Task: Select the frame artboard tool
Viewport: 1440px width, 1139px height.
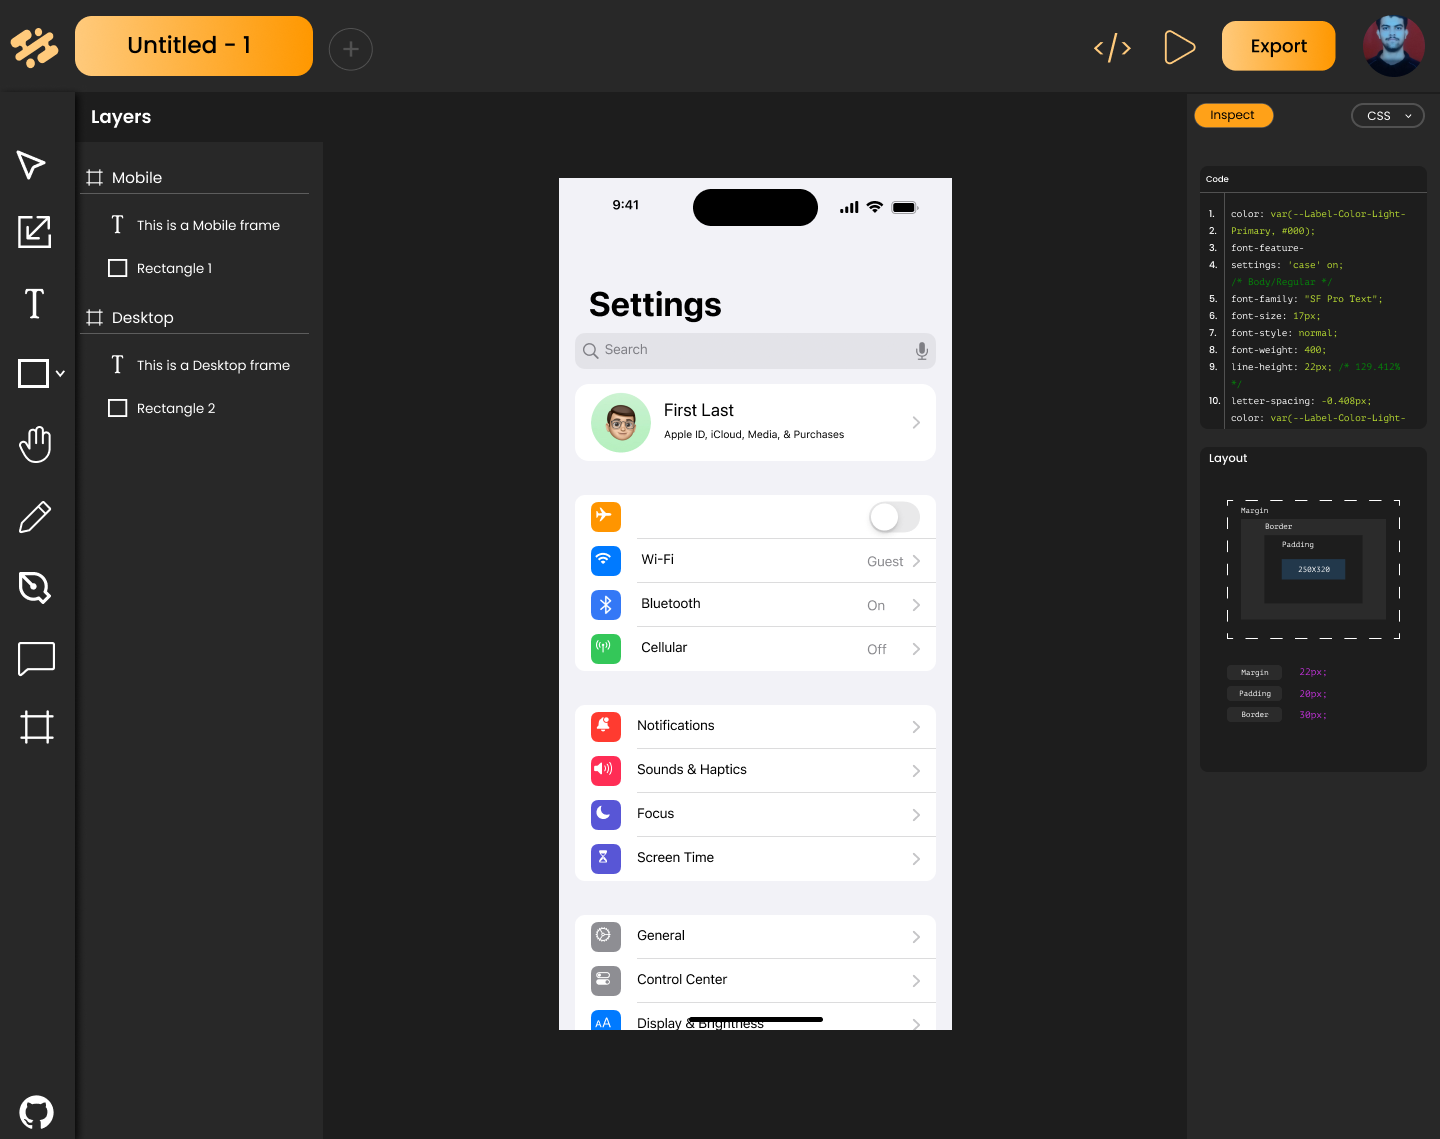Action: pos(36,727)
